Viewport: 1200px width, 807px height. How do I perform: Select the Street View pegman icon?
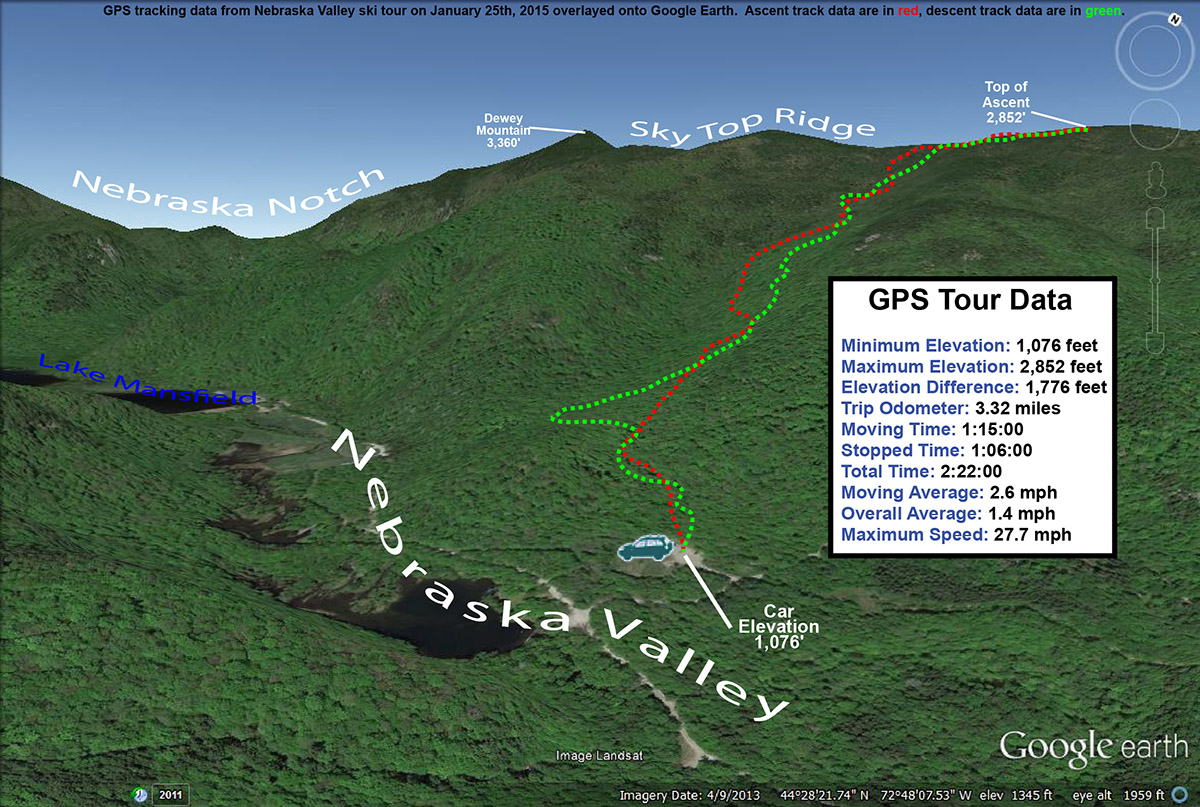pyautogui.click(x=1155, y=181)
